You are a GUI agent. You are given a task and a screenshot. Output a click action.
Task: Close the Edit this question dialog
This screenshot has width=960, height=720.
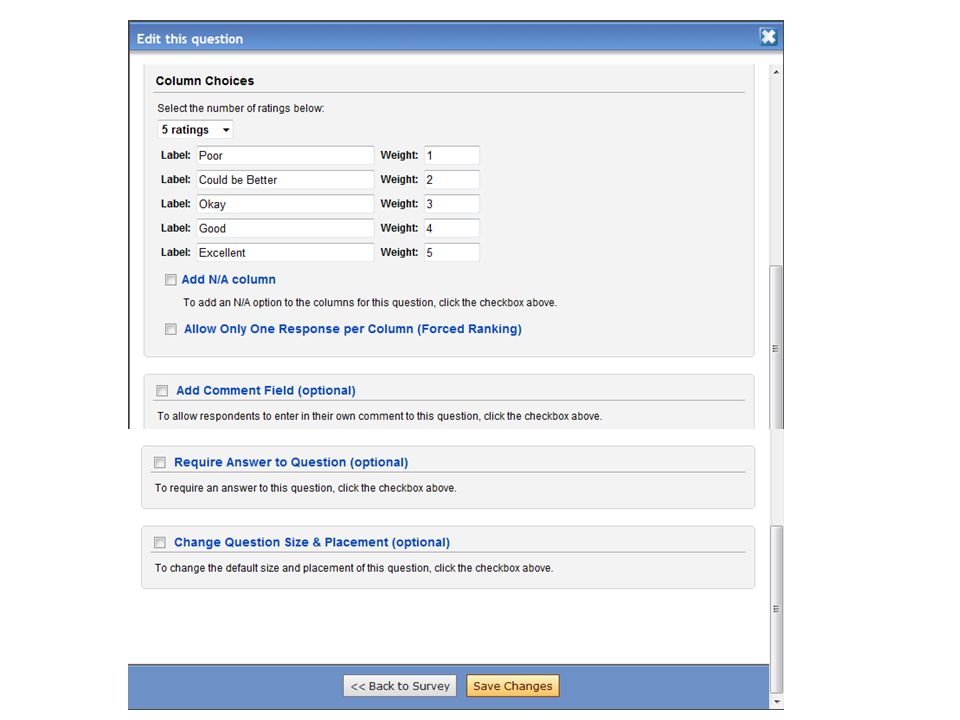point(768,37)
